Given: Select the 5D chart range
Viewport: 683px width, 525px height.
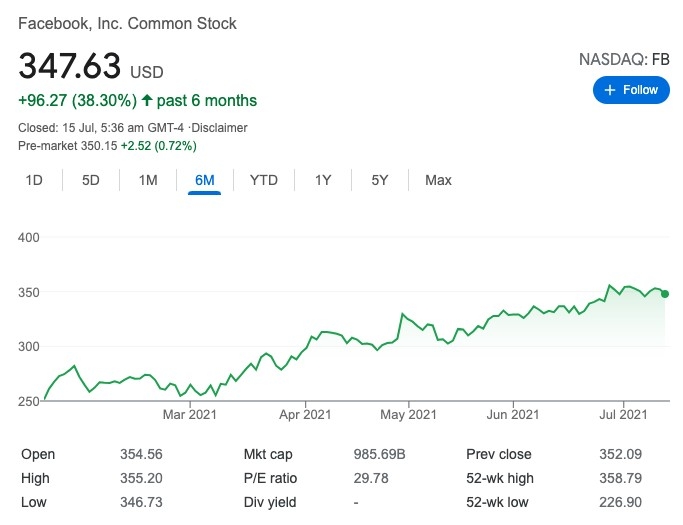Looking at the screenshot, I should (91, 180).
